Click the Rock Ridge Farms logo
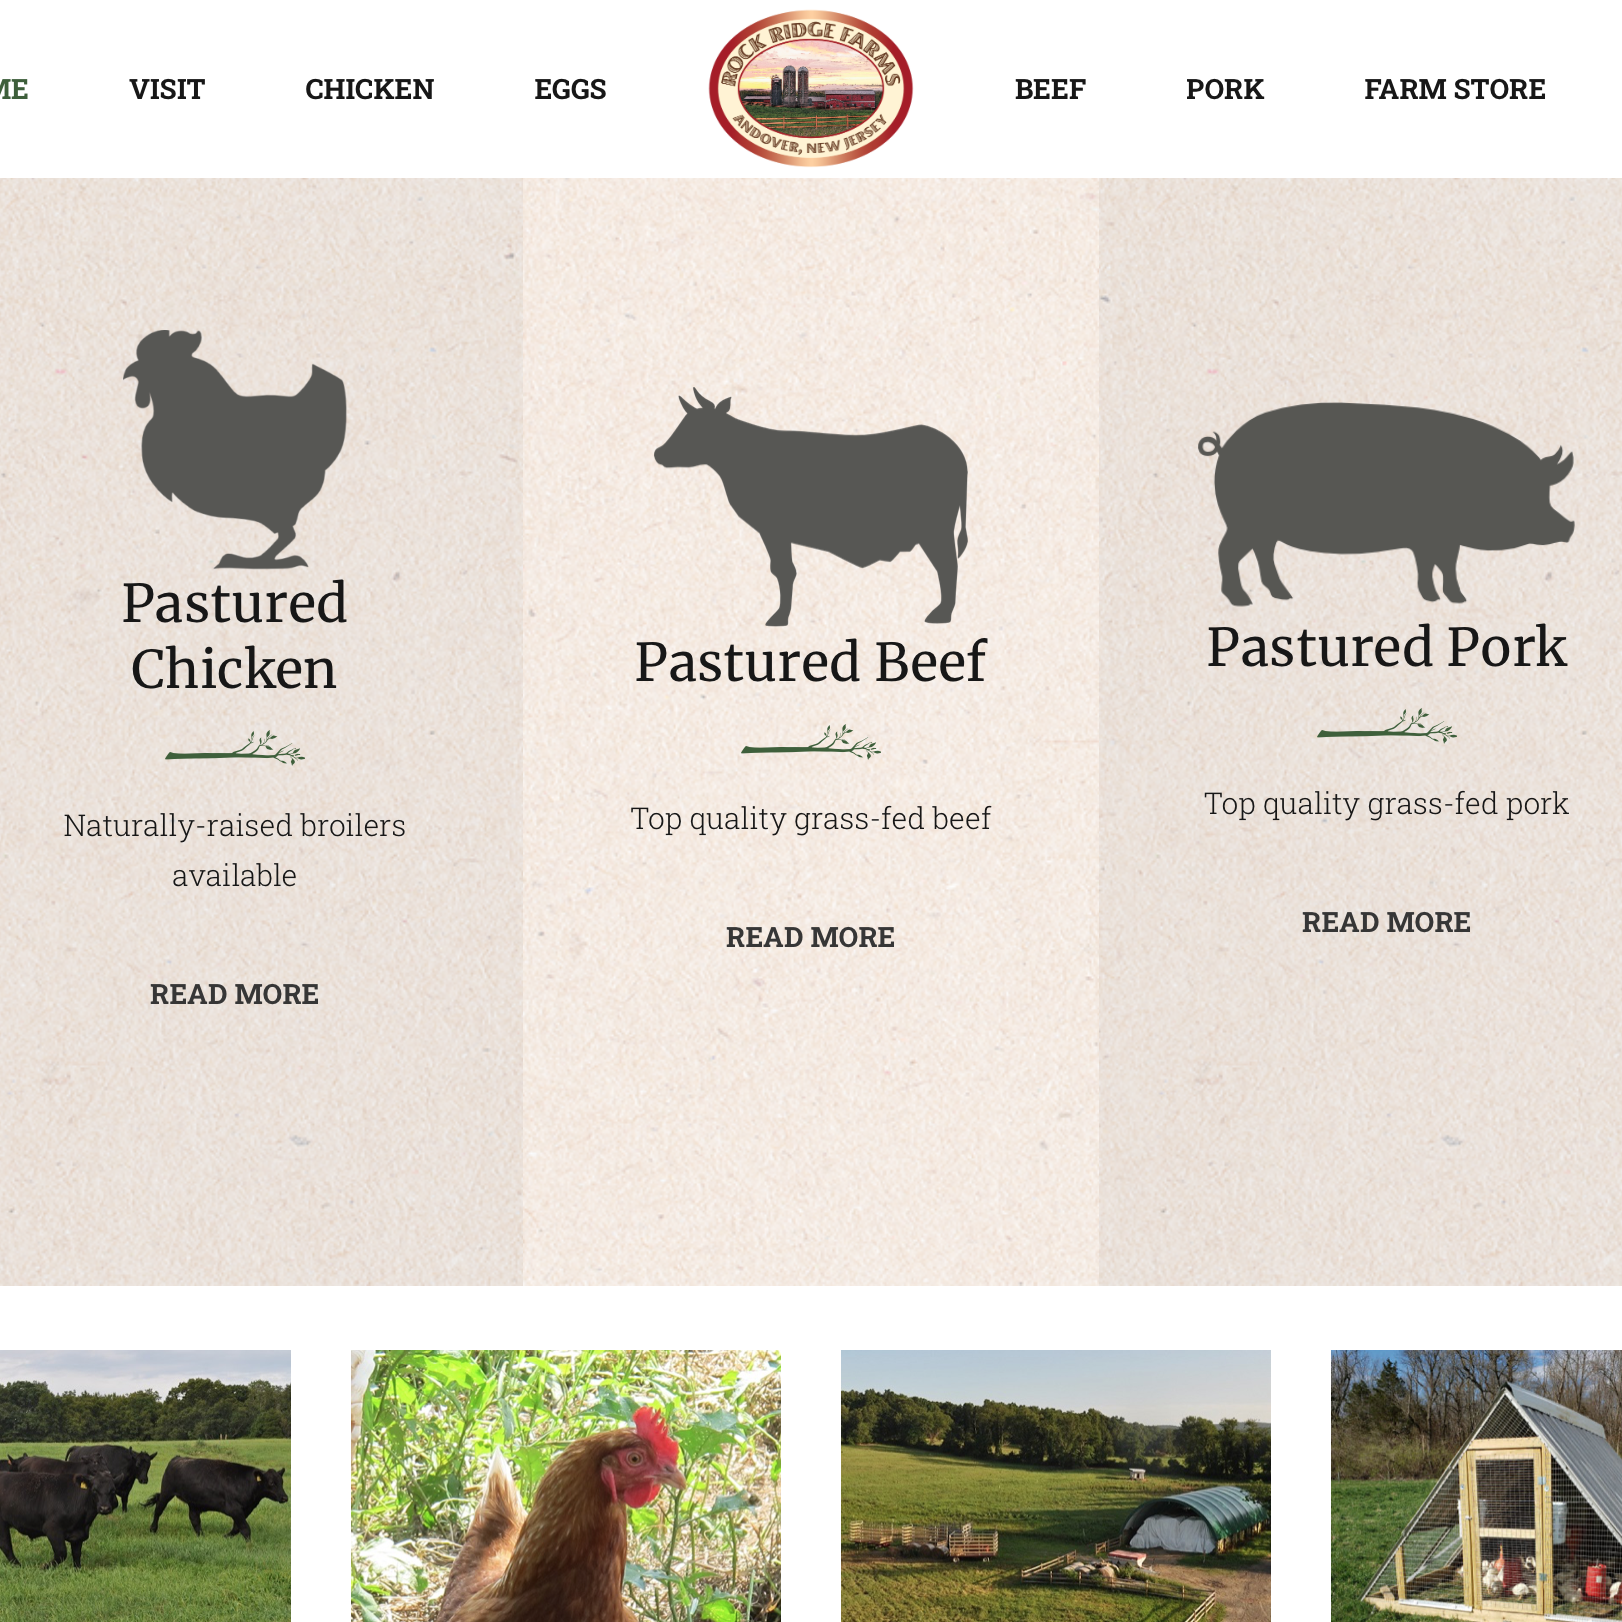 (810, 88)
